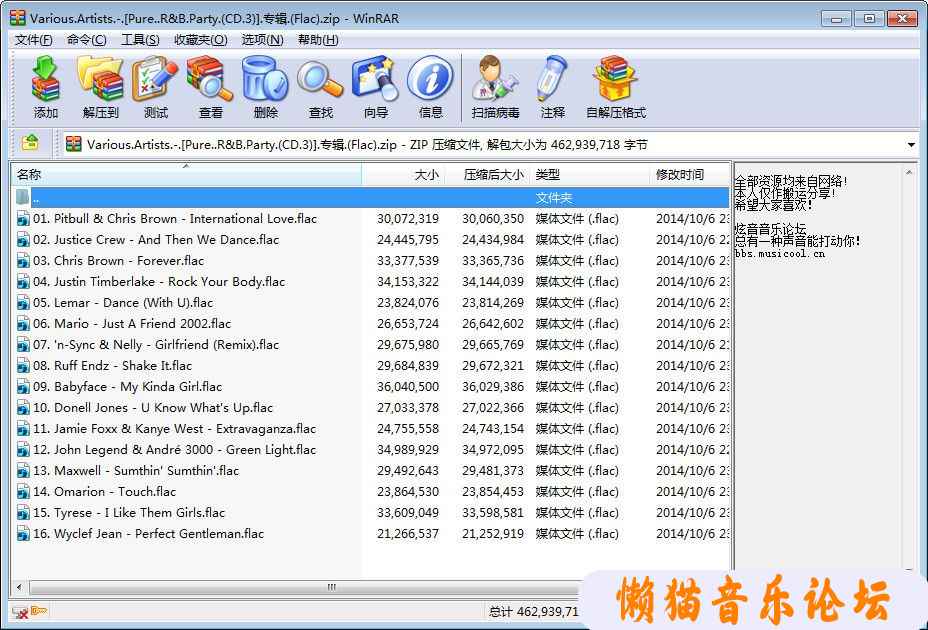Click size value 21,266,537
Screen dimensions: 928x630
[x=408, y=533]
